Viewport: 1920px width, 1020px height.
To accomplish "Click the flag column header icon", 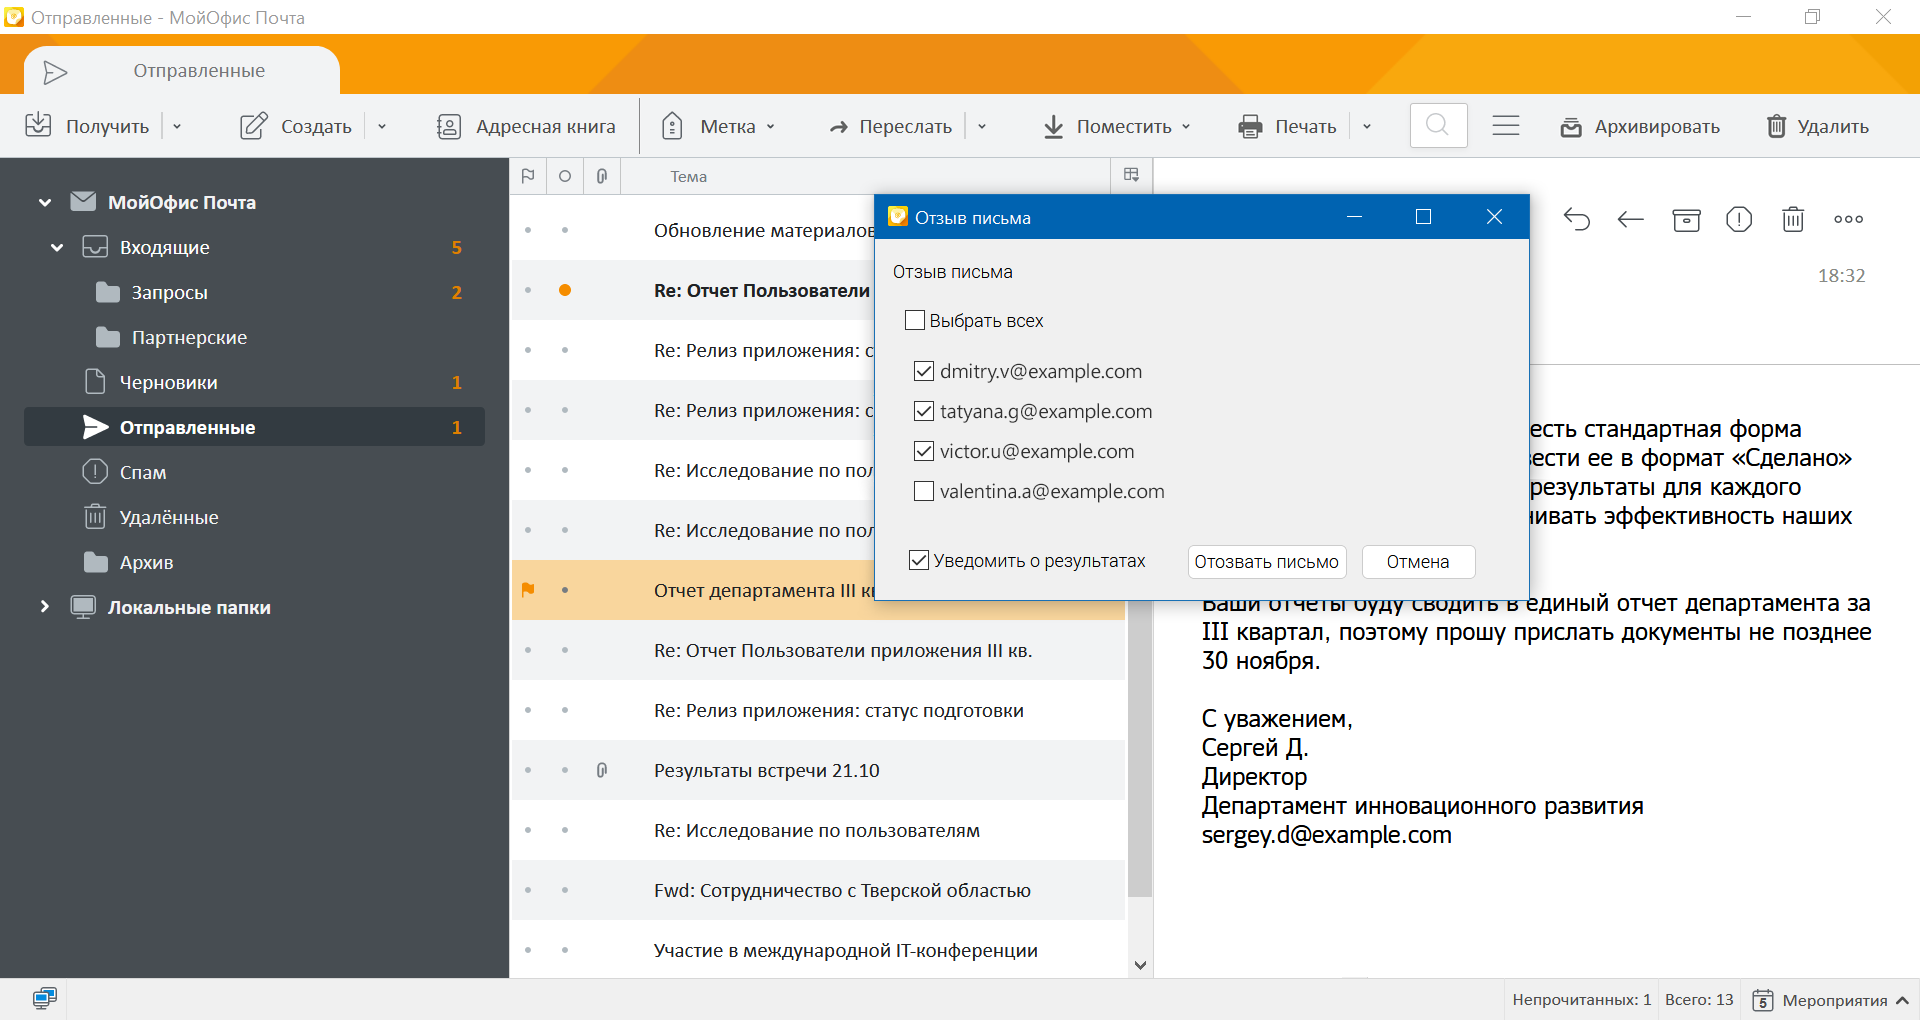I will 528,176.
